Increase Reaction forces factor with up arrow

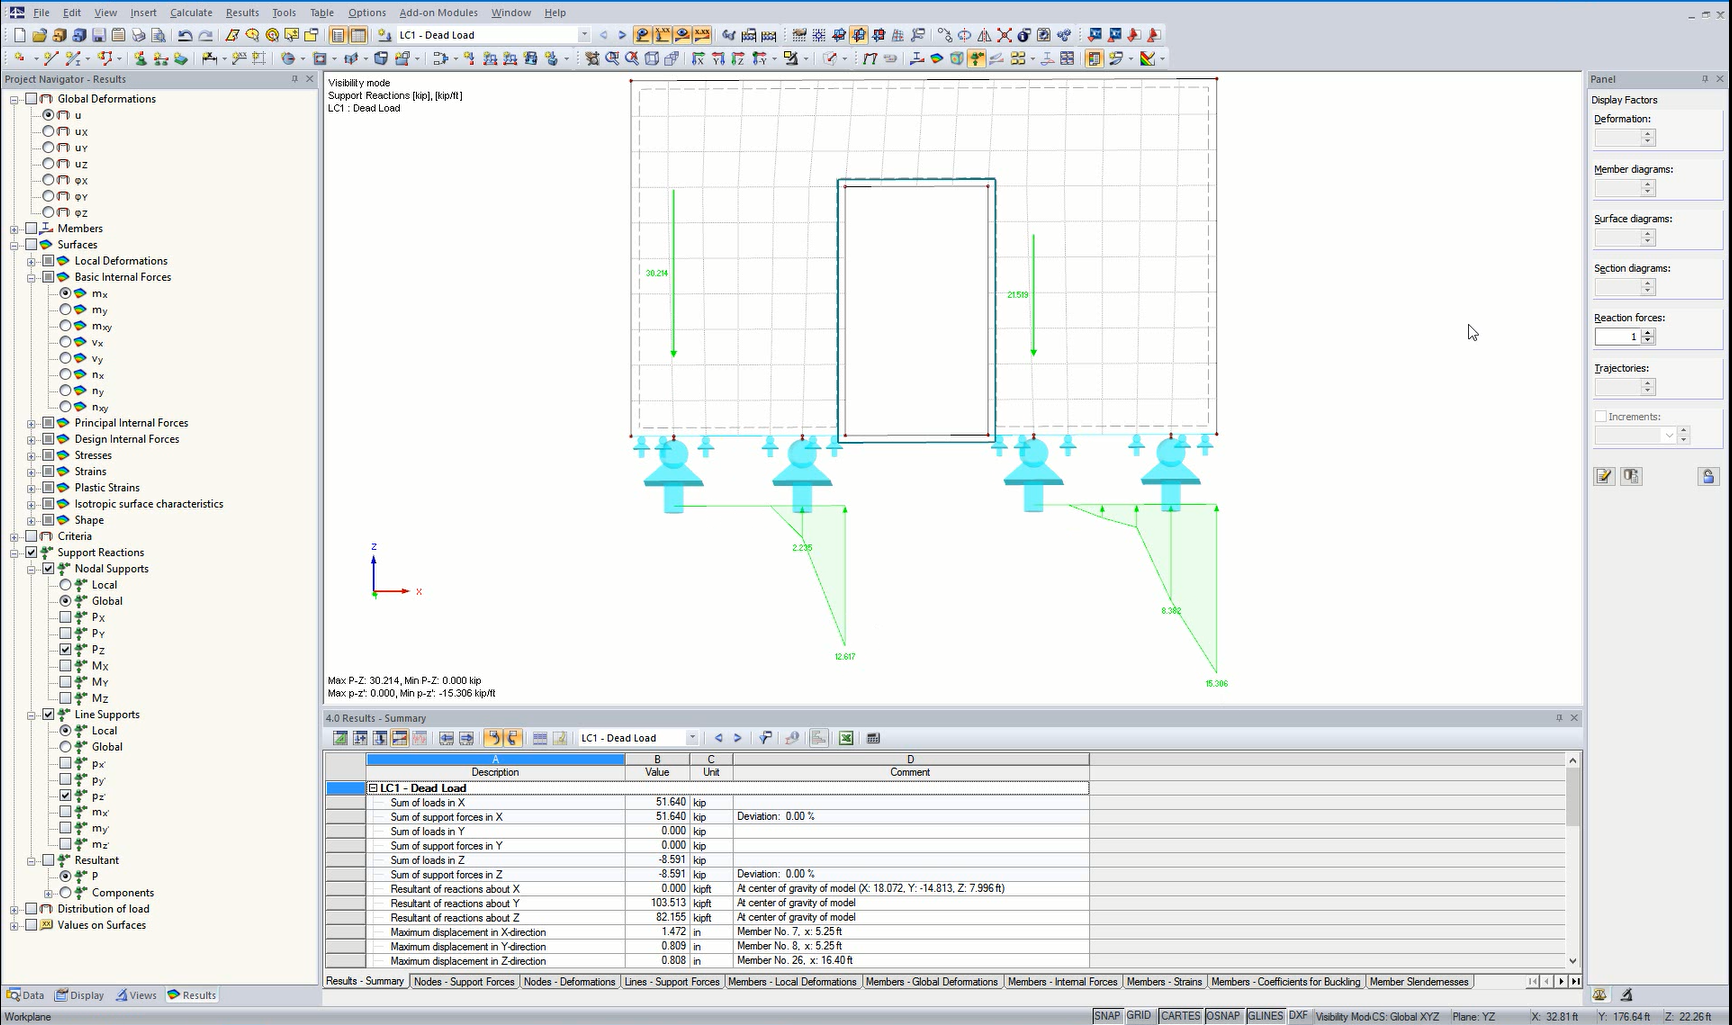tap(1648, 333)
